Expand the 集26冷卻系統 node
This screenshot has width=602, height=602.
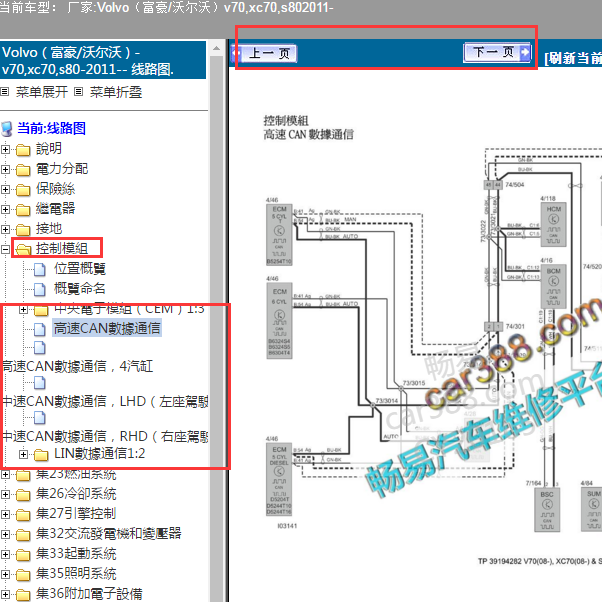tap(5, 494)
